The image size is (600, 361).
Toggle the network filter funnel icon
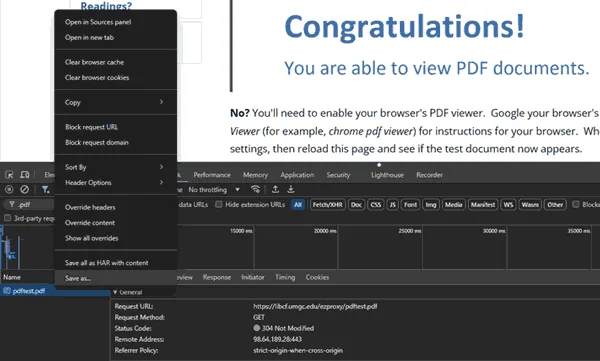pos(46,189)
